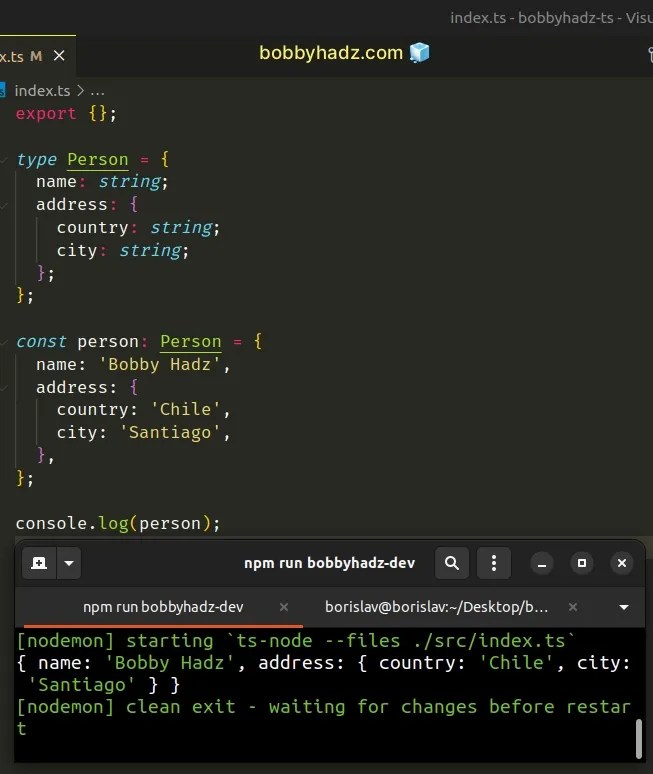
Task: Click the 'Santiago' string in editor
Action: 169,432
